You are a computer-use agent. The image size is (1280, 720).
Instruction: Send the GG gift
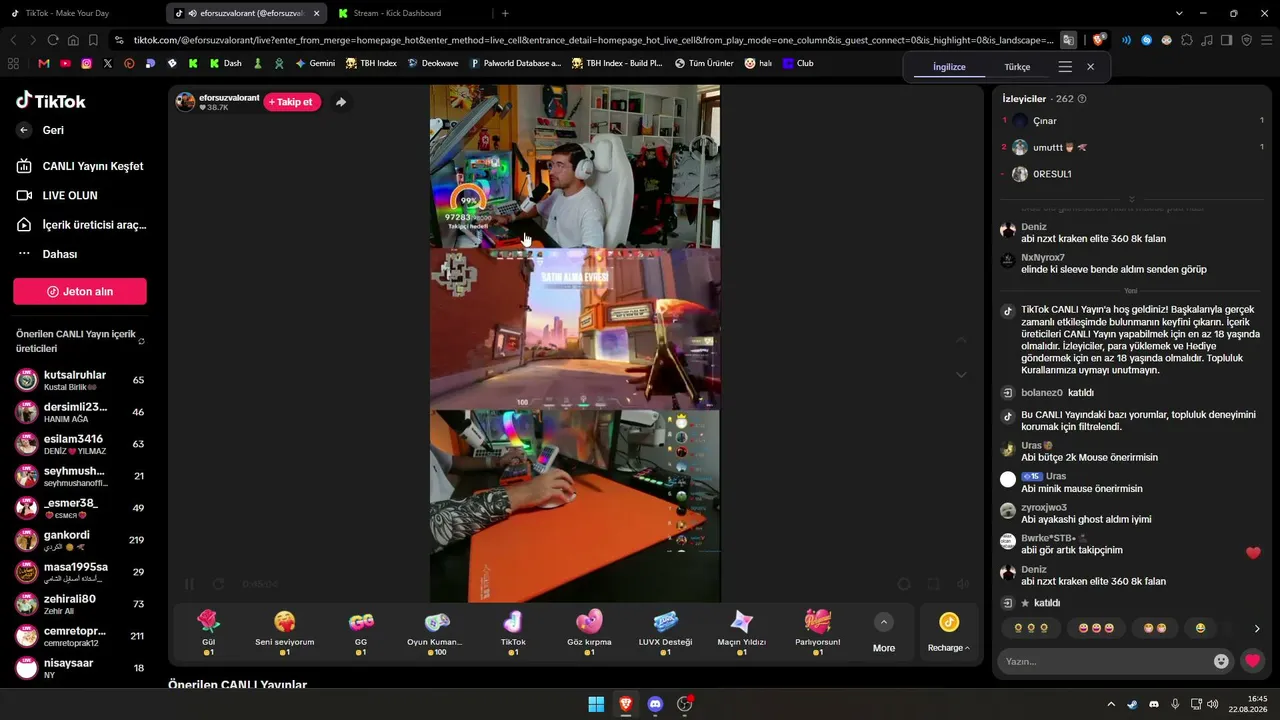pyautogui.click(x=361, y=632)
